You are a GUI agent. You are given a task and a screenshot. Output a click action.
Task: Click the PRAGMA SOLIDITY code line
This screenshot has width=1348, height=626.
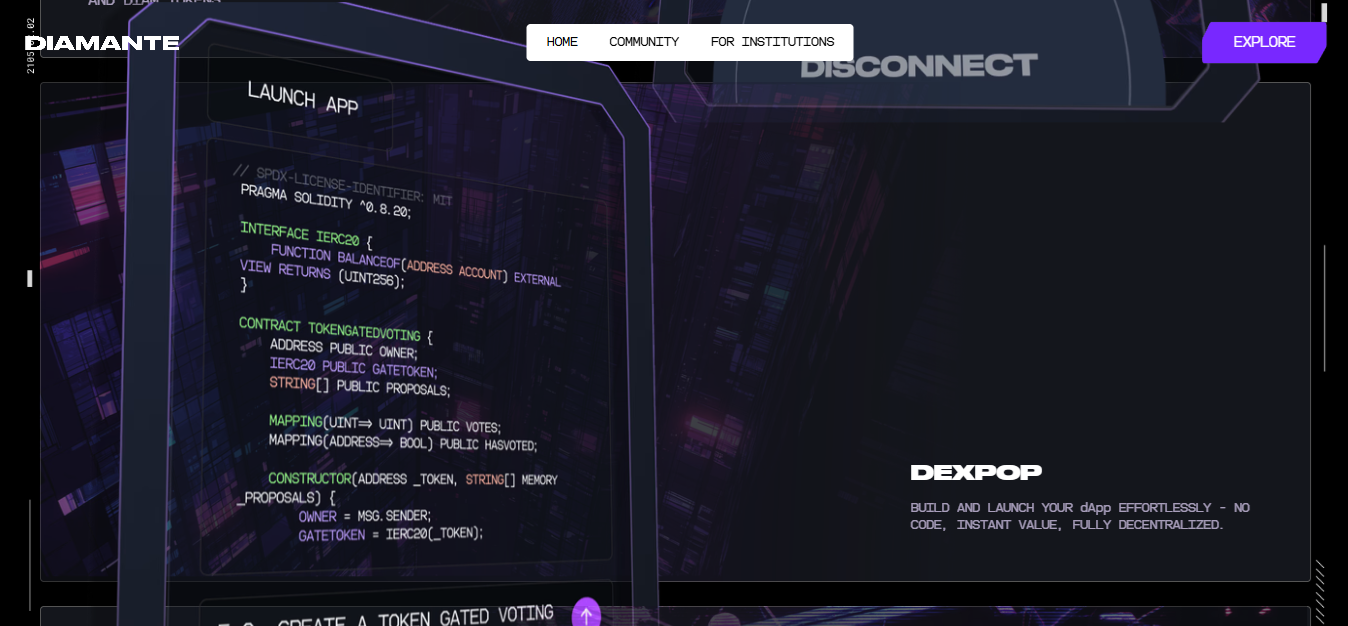coord(326,200)
